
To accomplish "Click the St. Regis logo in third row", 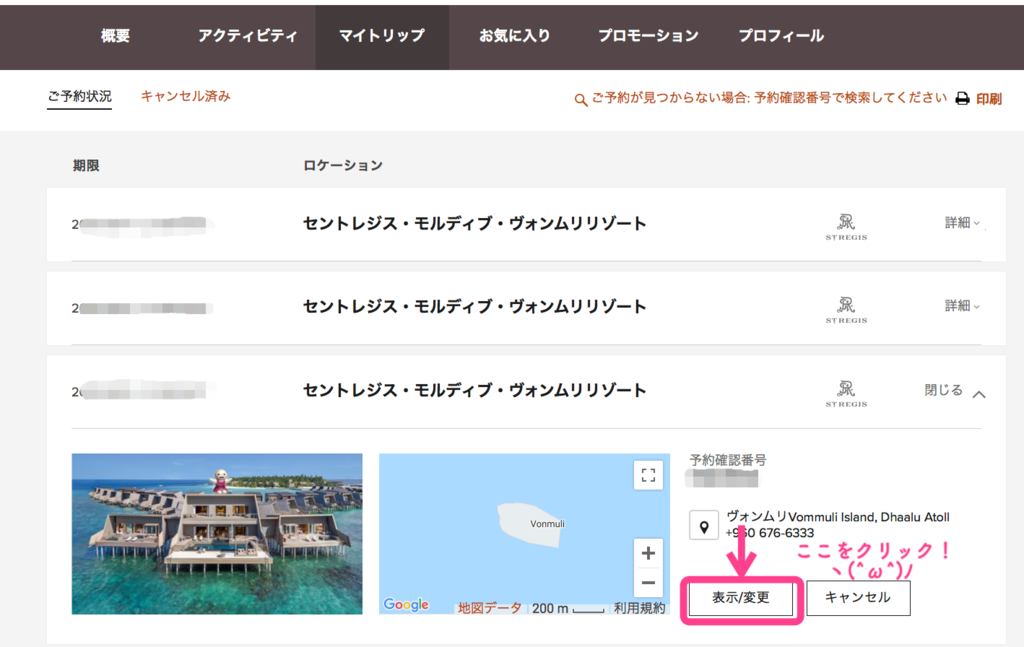I will click(x=846, y=393).
